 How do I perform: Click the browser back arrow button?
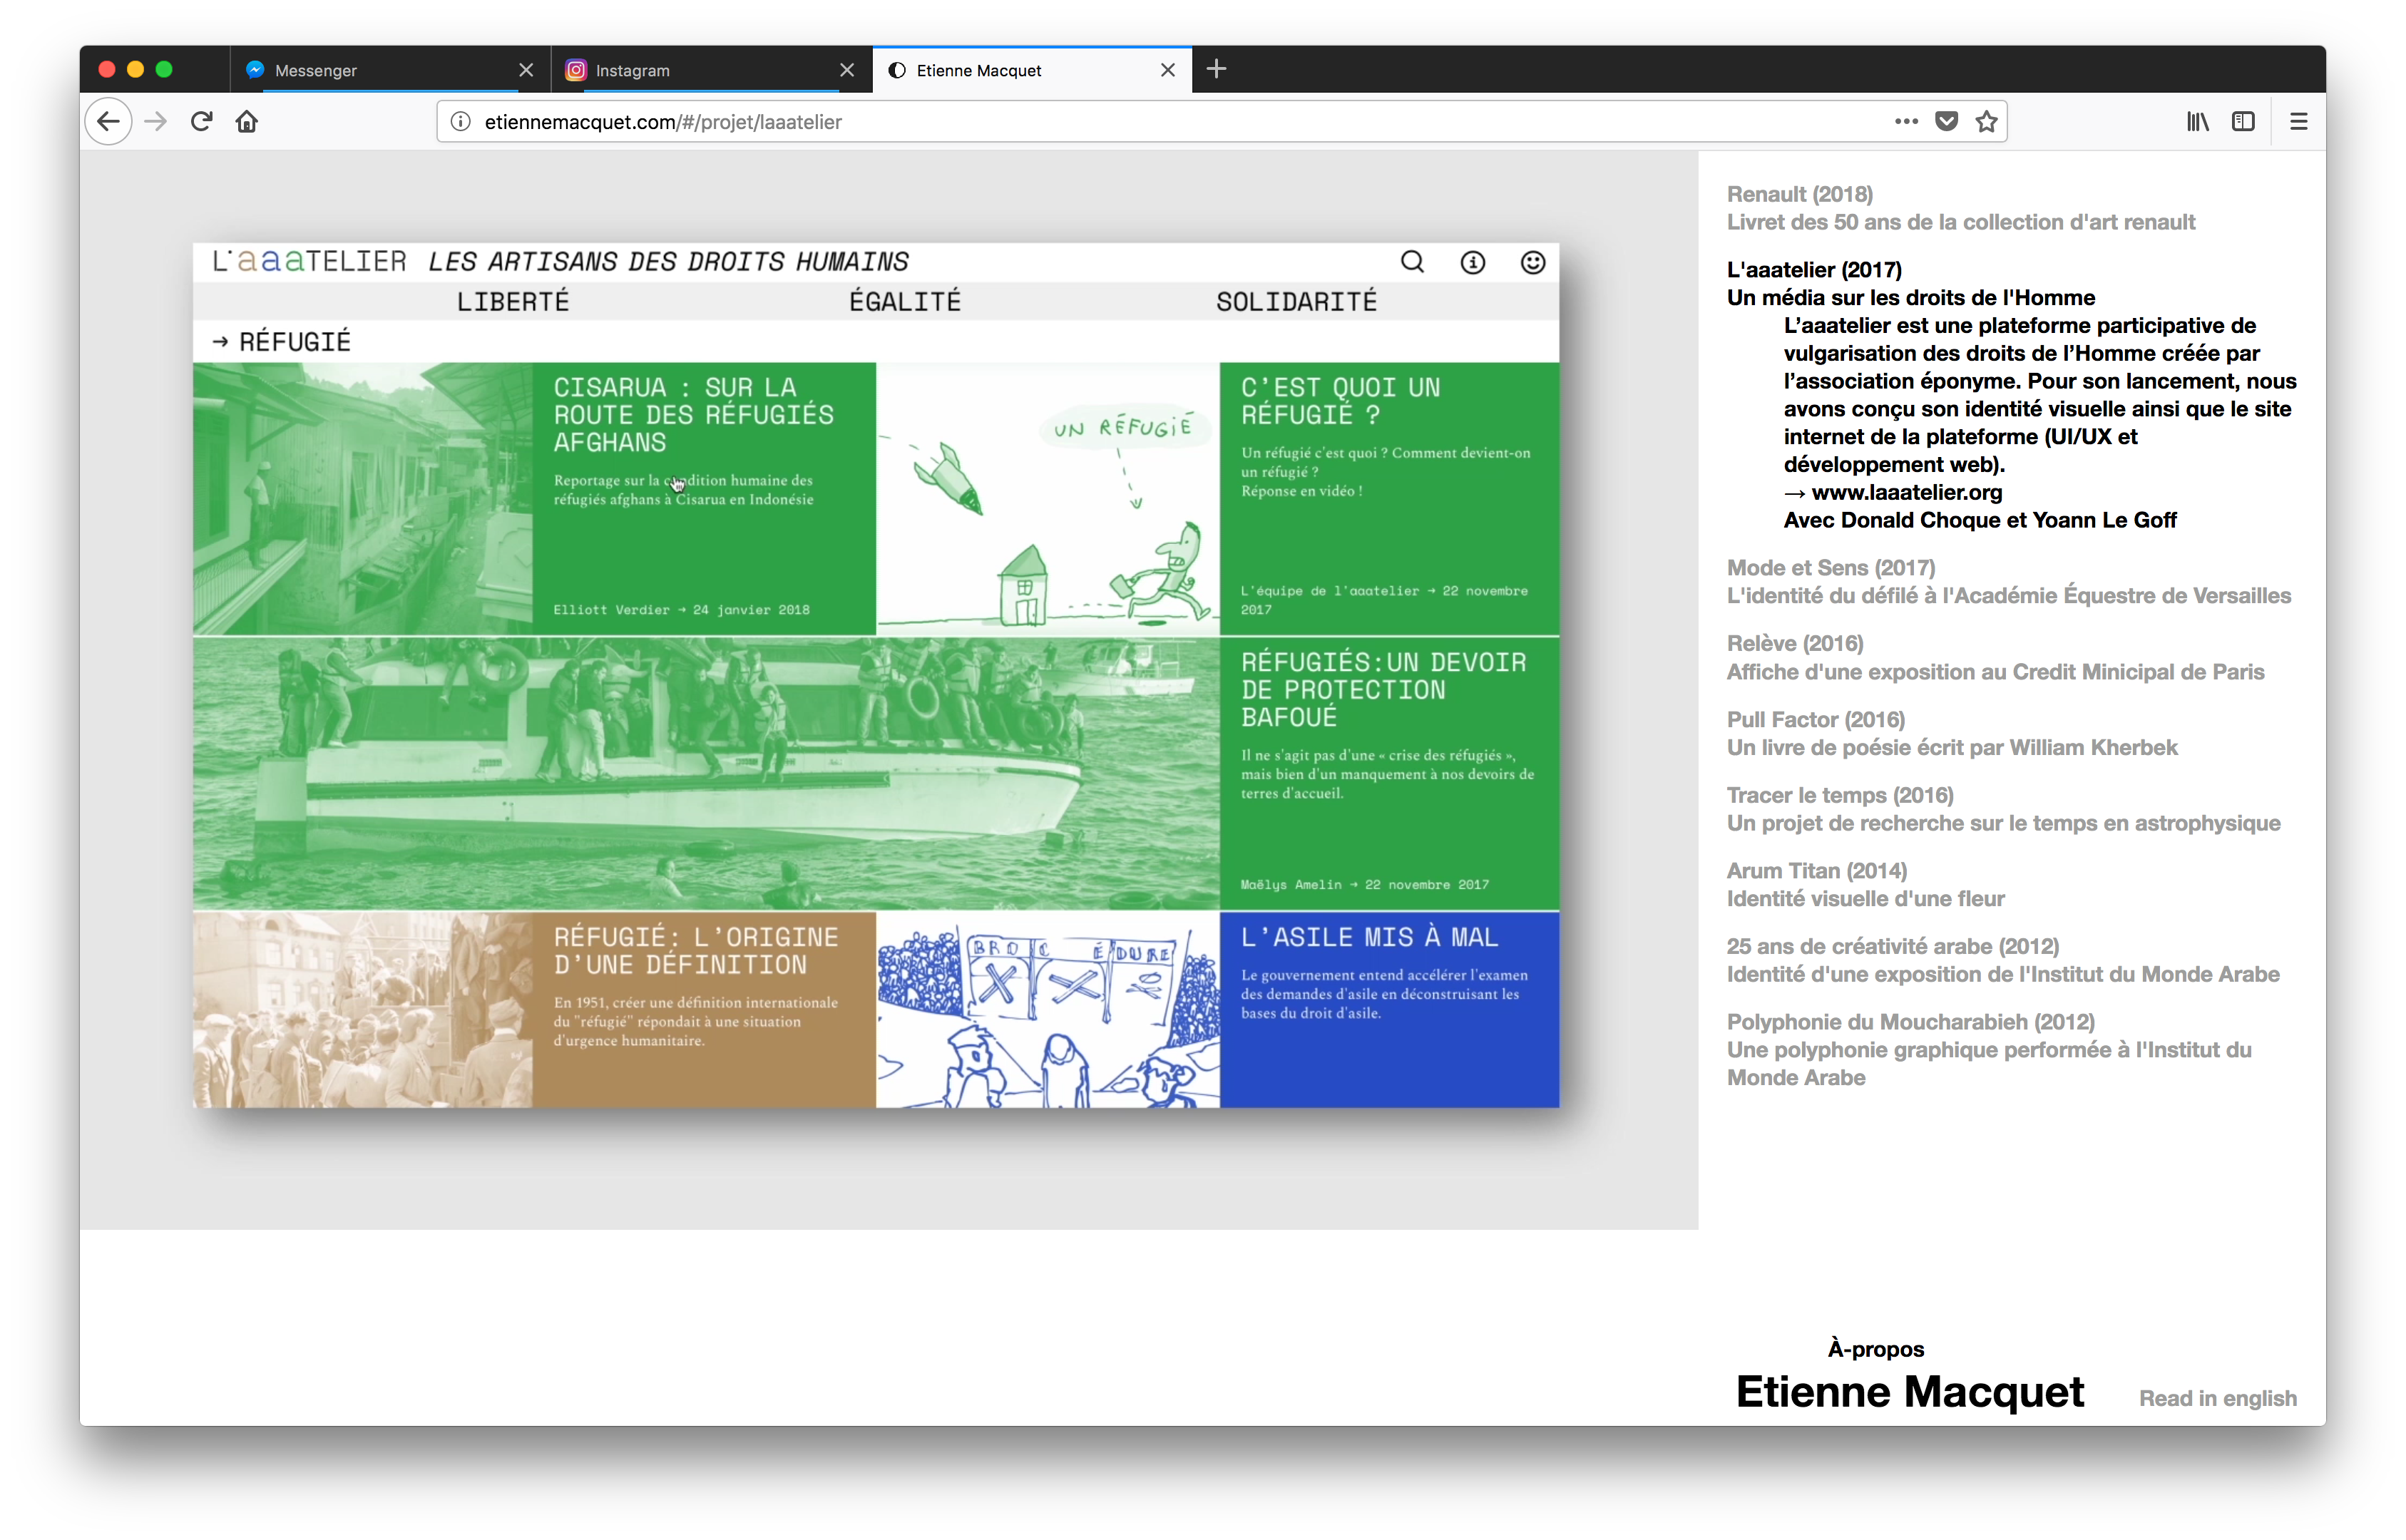click(108, 122)
